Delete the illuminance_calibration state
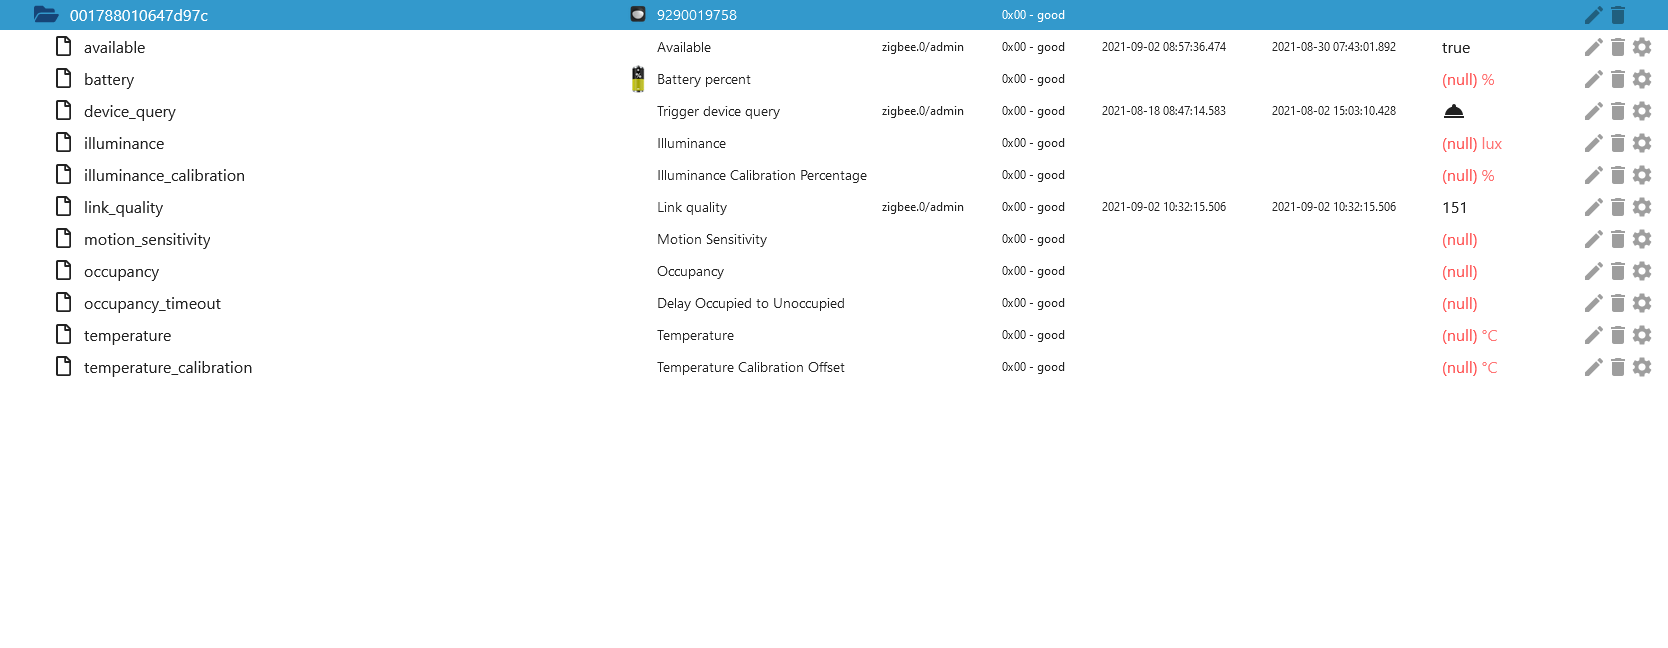 click(x=1618, y=175)
